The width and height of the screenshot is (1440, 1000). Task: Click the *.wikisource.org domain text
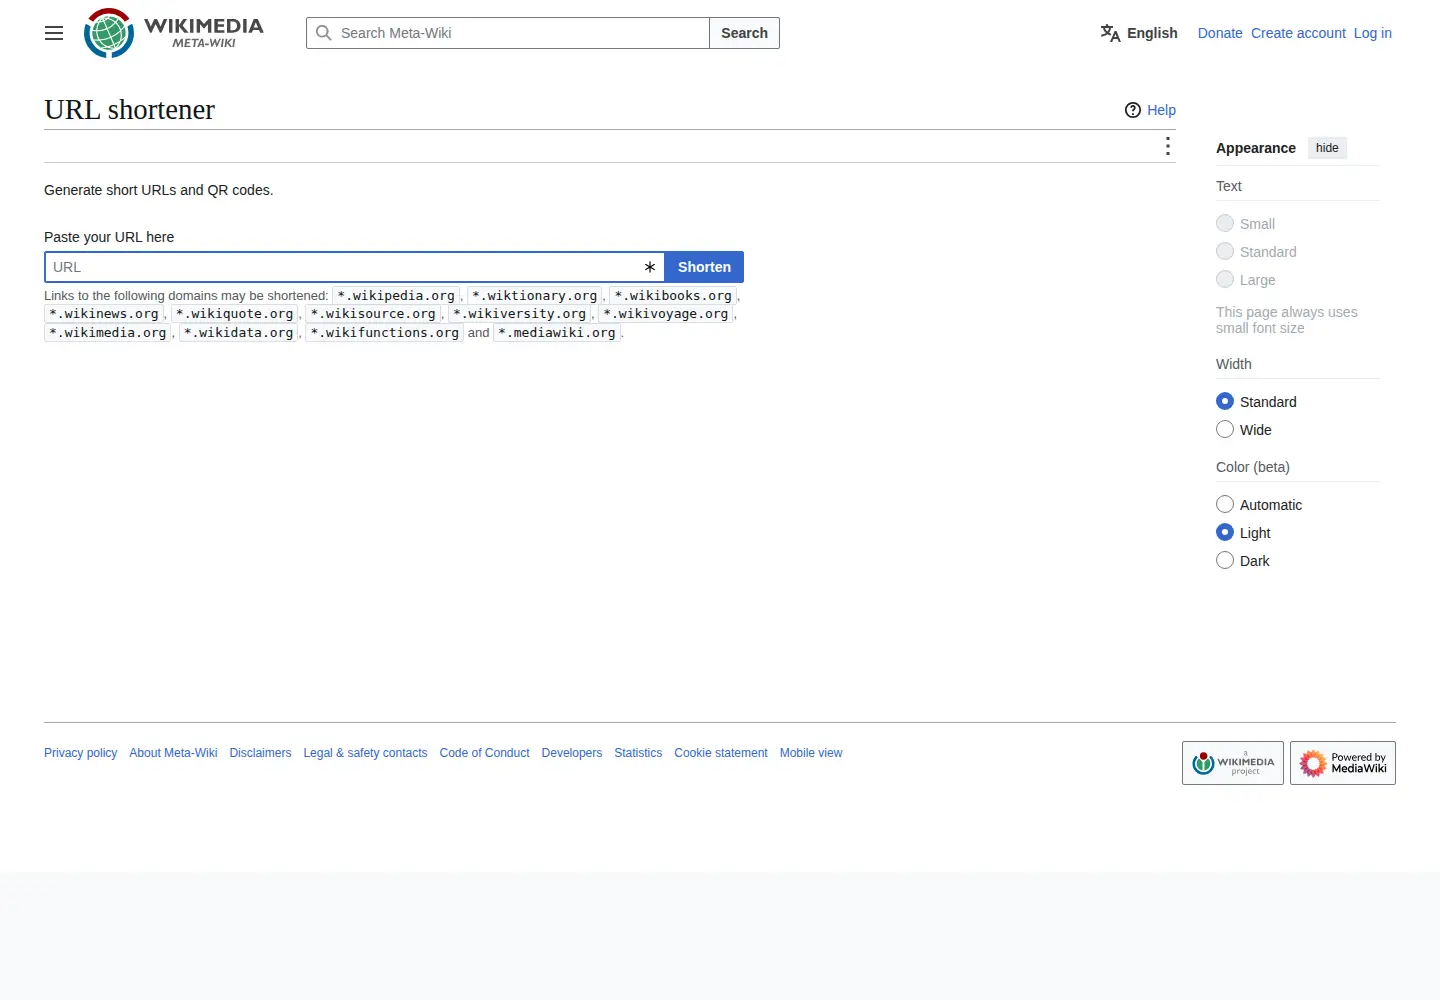tap(373, 314)
